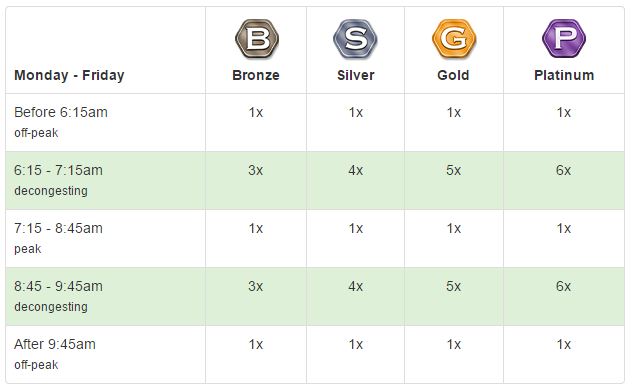
Task: Select the Bronze column label
Action: (x=256, y=75)
